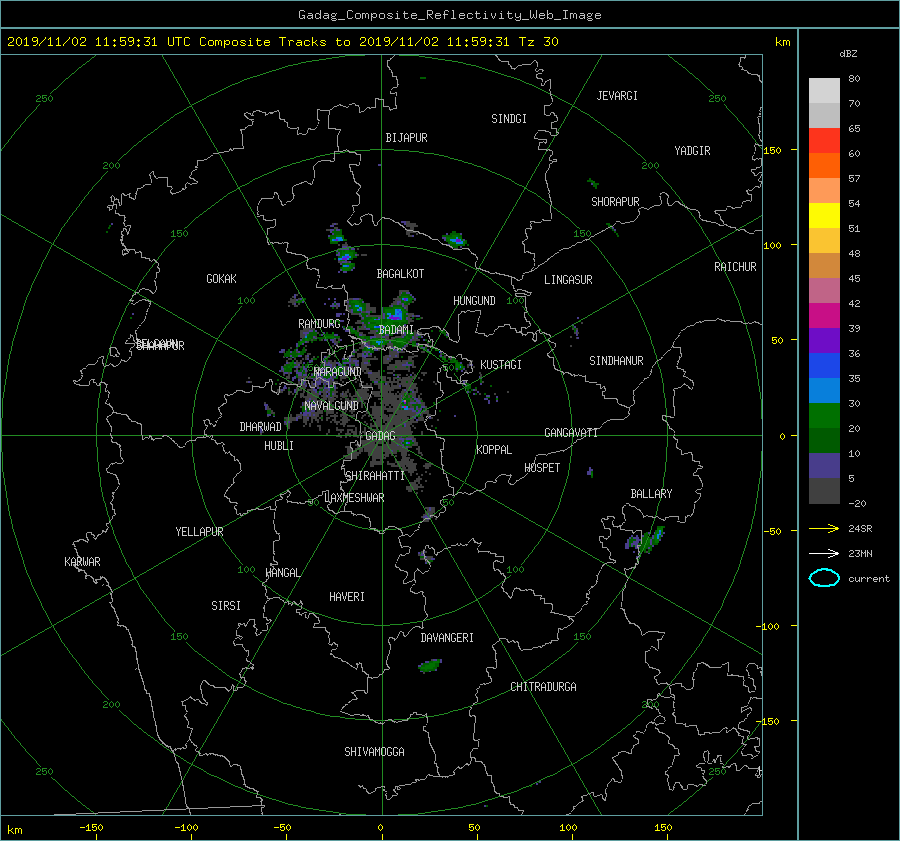Click the -100 tick on right axis
The image size is (900, 841).
coord(770,626)
